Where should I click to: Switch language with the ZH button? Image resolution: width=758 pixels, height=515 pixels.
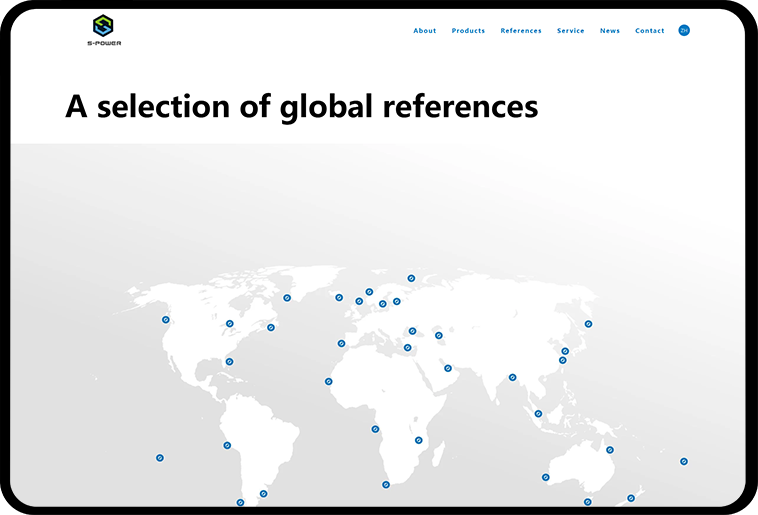coord(684,30)
